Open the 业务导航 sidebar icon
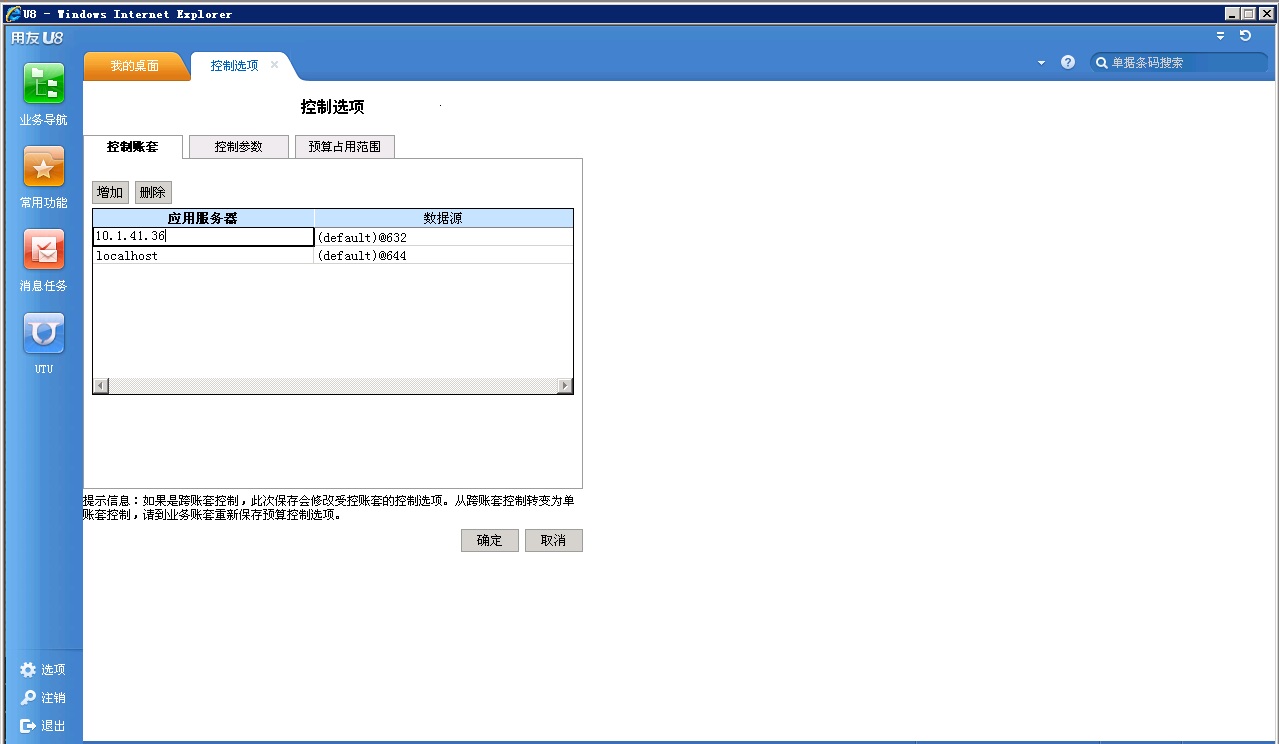Screen dimensions: 1279x744 [x=44, y=84]
